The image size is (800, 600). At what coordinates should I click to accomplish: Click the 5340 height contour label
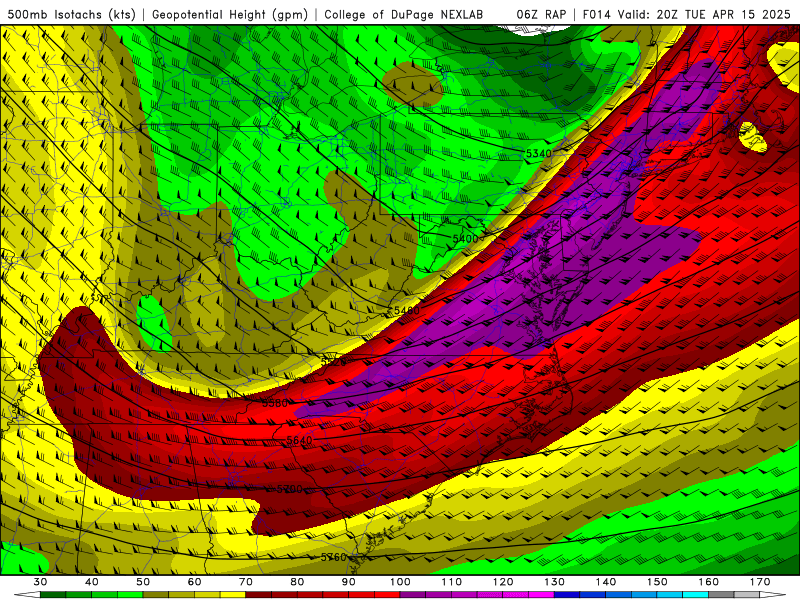coord(539,154)
